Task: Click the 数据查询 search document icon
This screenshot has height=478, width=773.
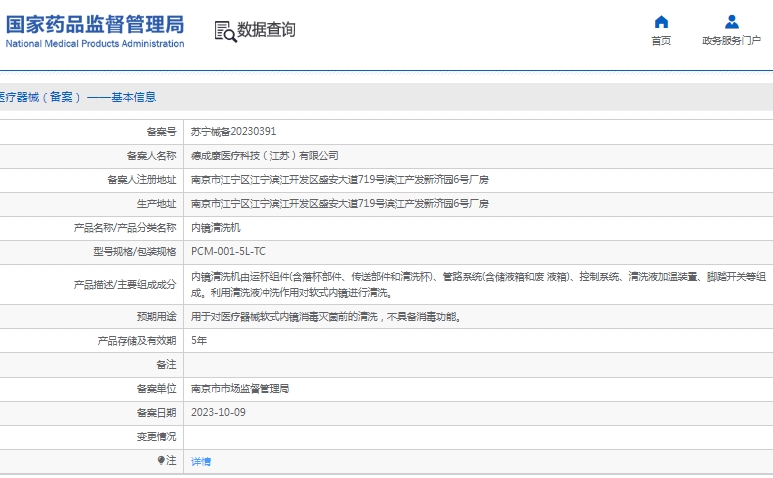Action: (x=226, y=32)
